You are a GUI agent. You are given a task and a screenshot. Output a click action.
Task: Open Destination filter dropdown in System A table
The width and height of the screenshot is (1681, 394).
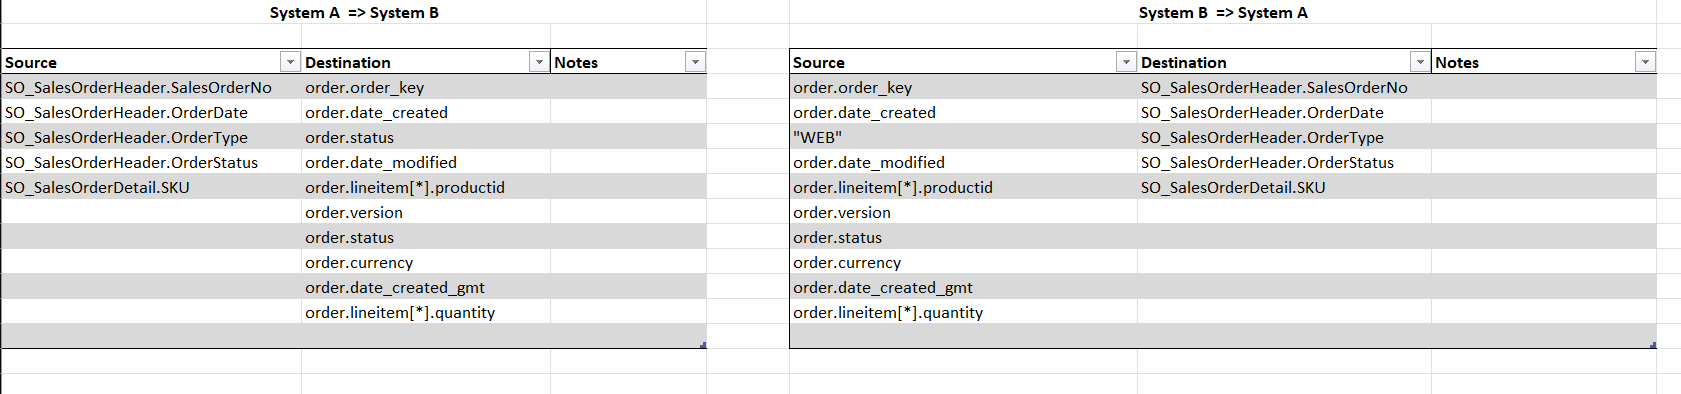(539, 62)
